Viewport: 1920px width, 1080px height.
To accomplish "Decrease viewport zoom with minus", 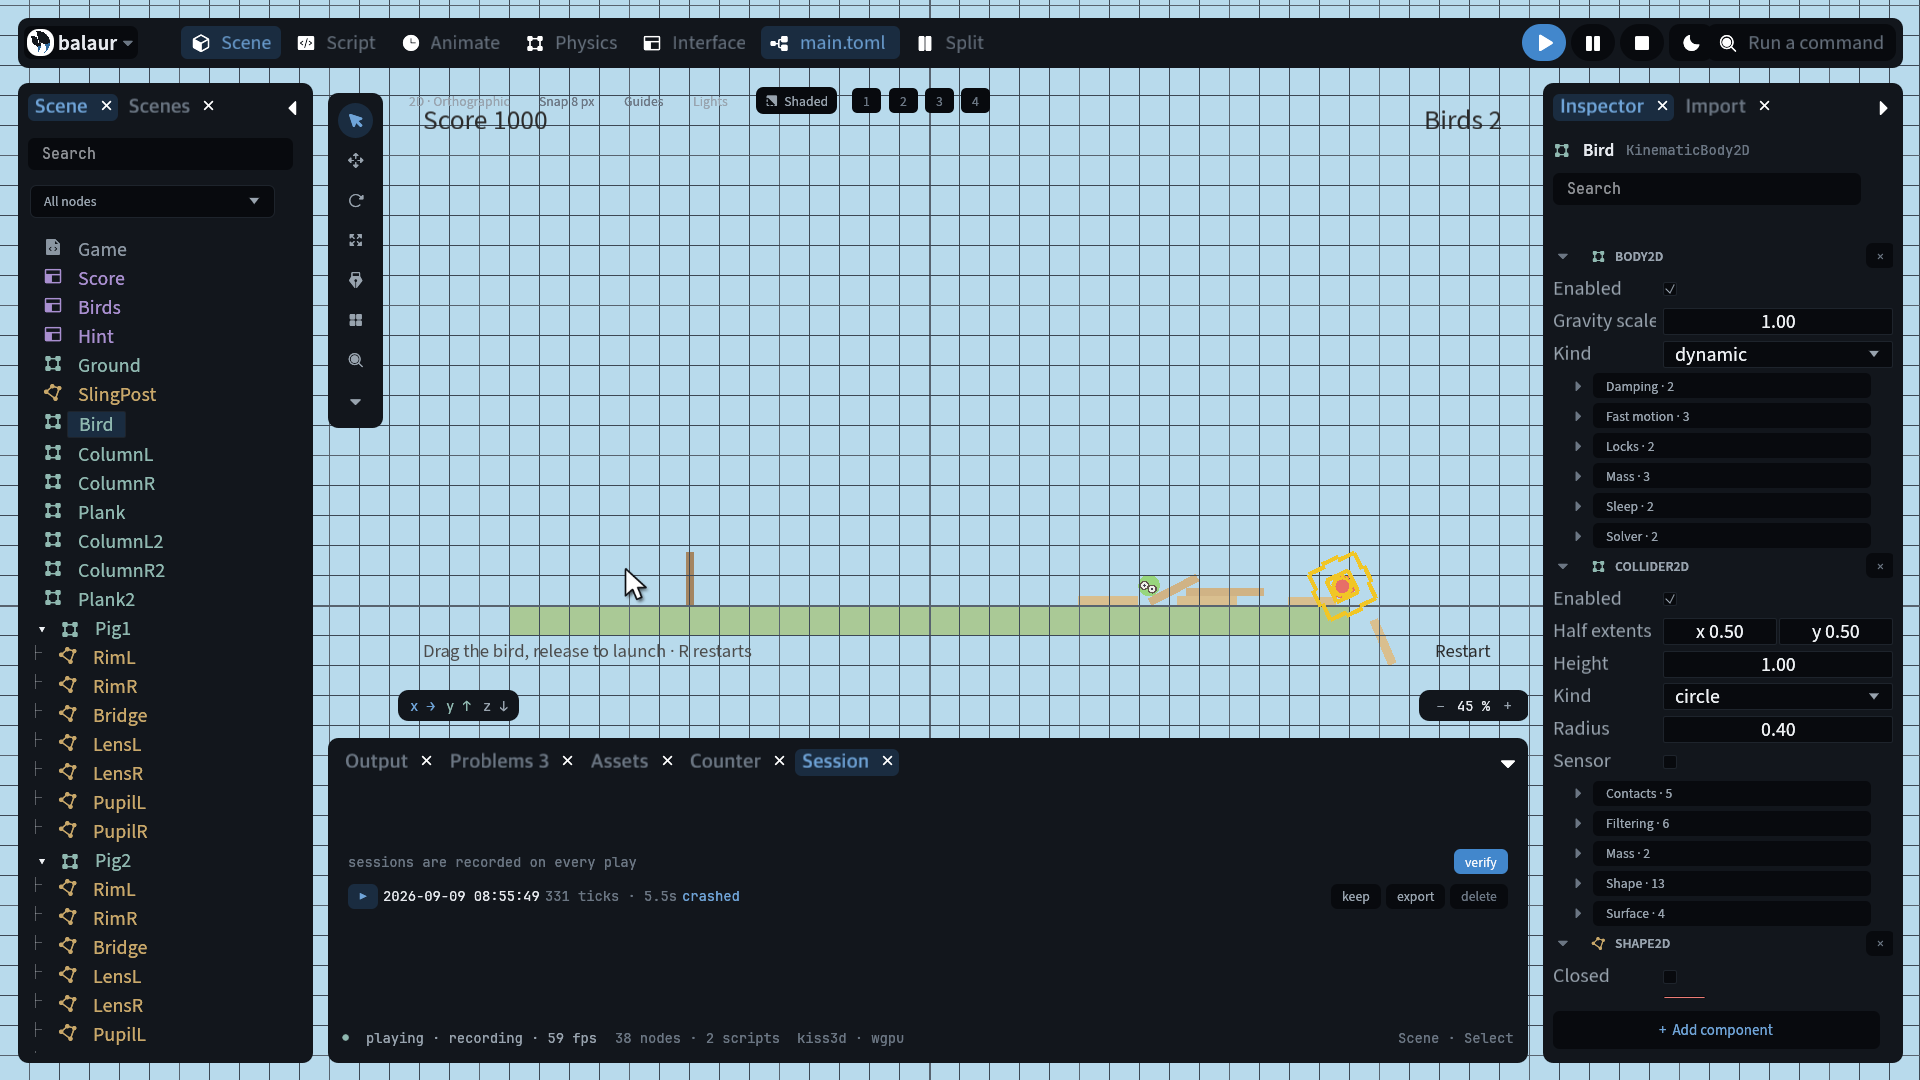I will pos(1440,707).
